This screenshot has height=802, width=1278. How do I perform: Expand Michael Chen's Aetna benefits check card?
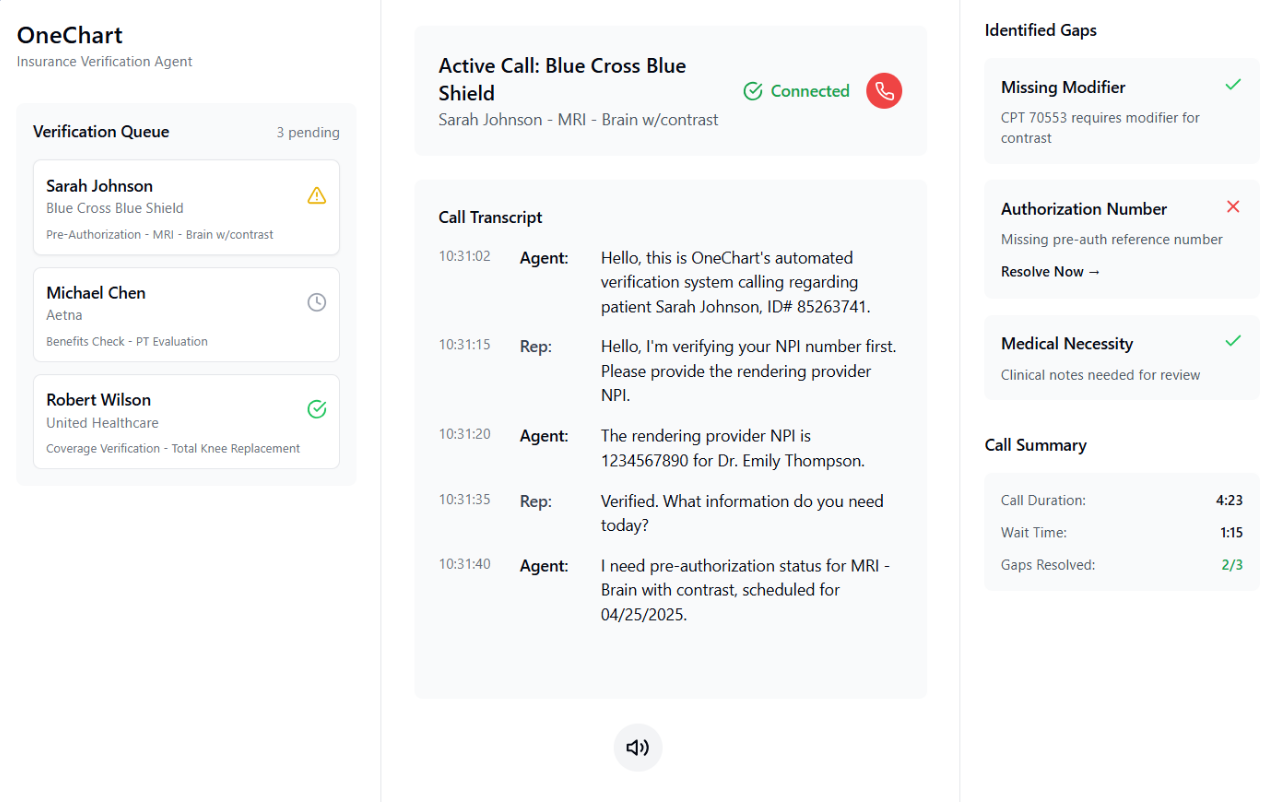click(x=186, y=315)
